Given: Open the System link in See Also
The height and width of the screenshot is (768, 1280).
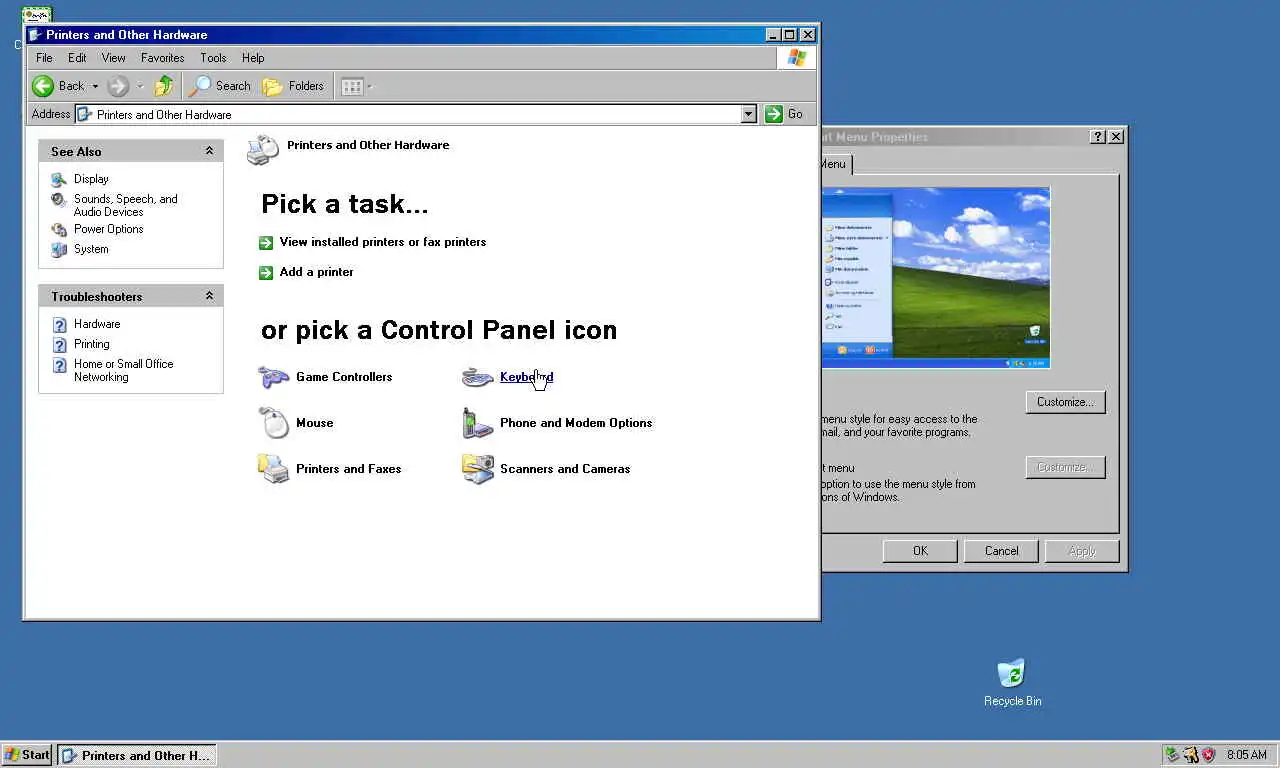Looking at the screenshot, I should (91, 249).
